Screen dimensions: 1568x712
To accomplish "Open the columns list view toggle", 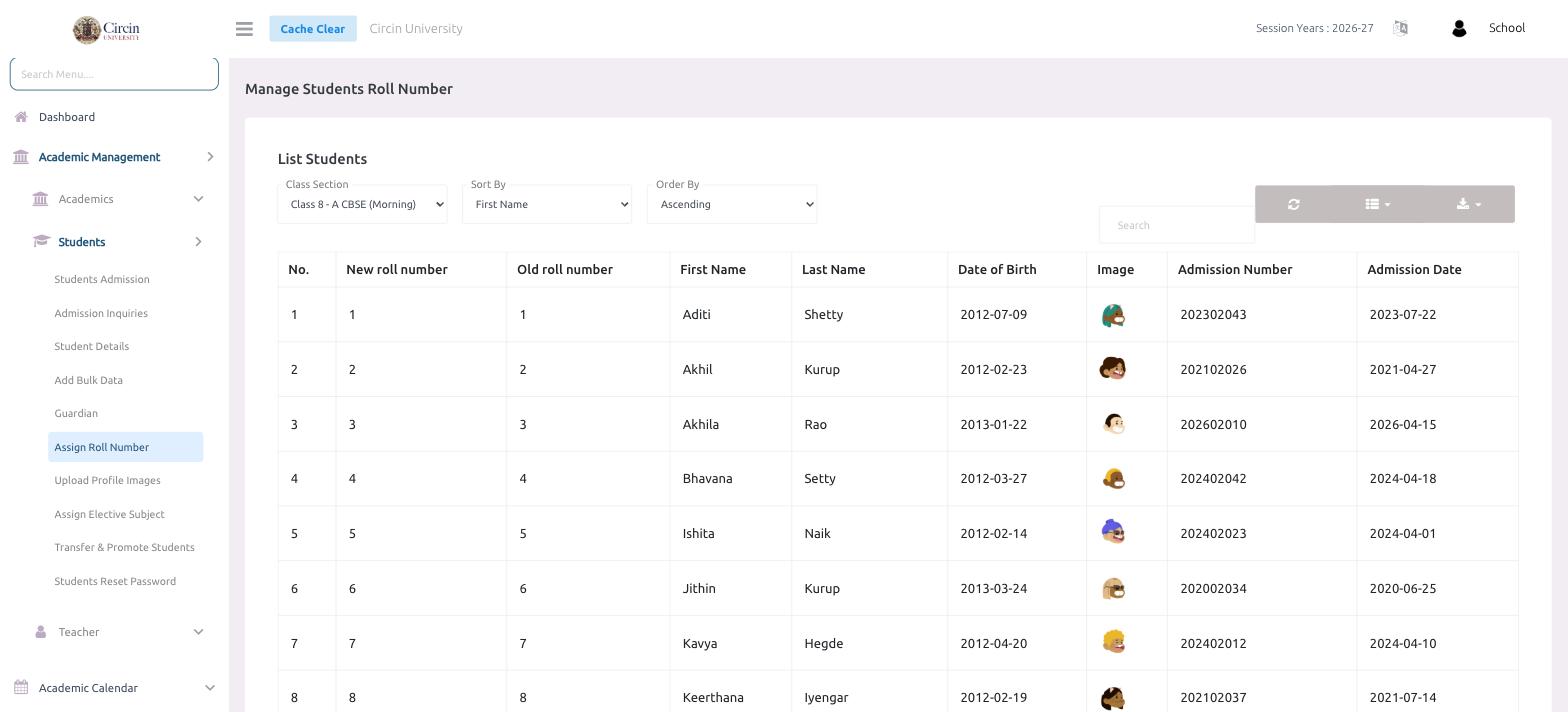I will pos(1378,204).
